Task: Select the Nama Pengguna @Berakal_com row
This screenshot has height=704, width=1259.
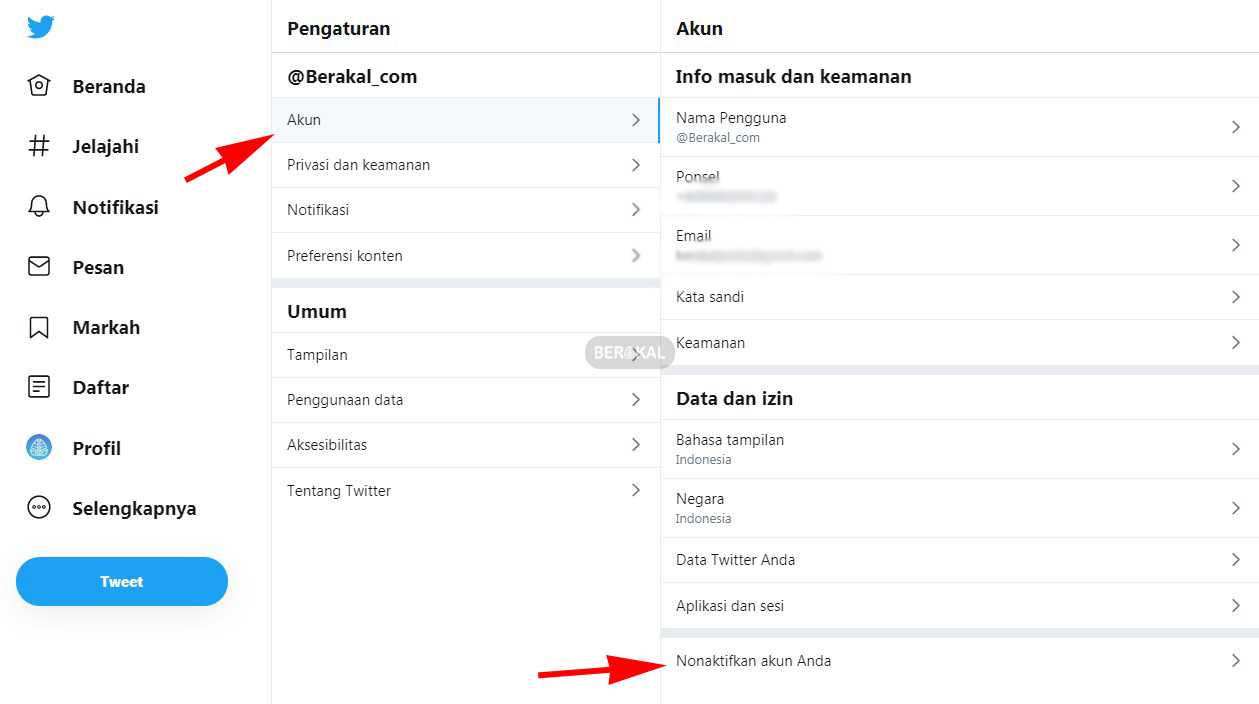Action: pos(960,127)
